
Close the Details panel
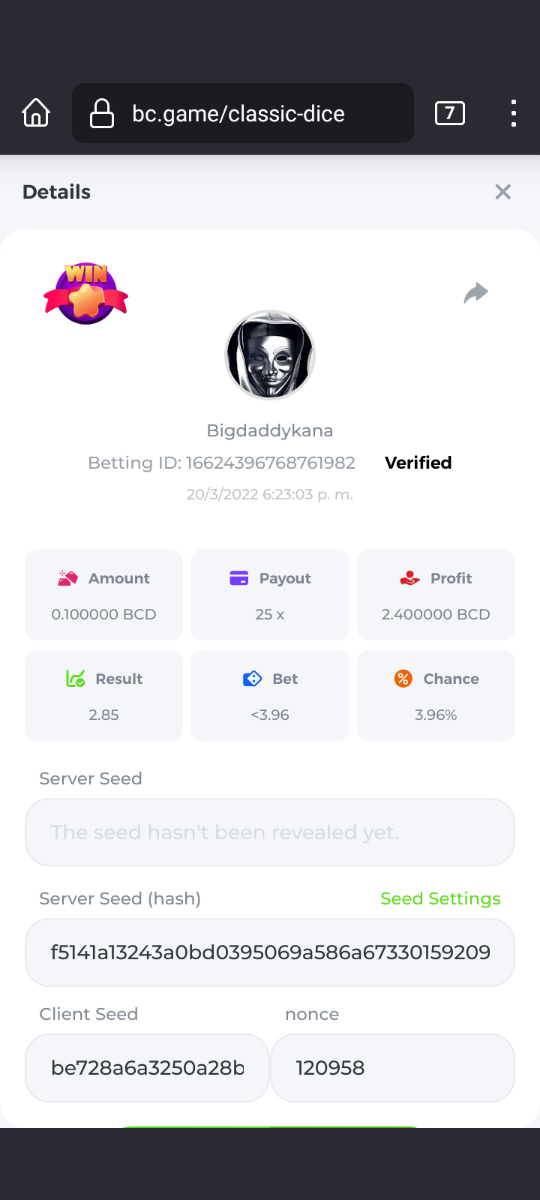[503, 192]
